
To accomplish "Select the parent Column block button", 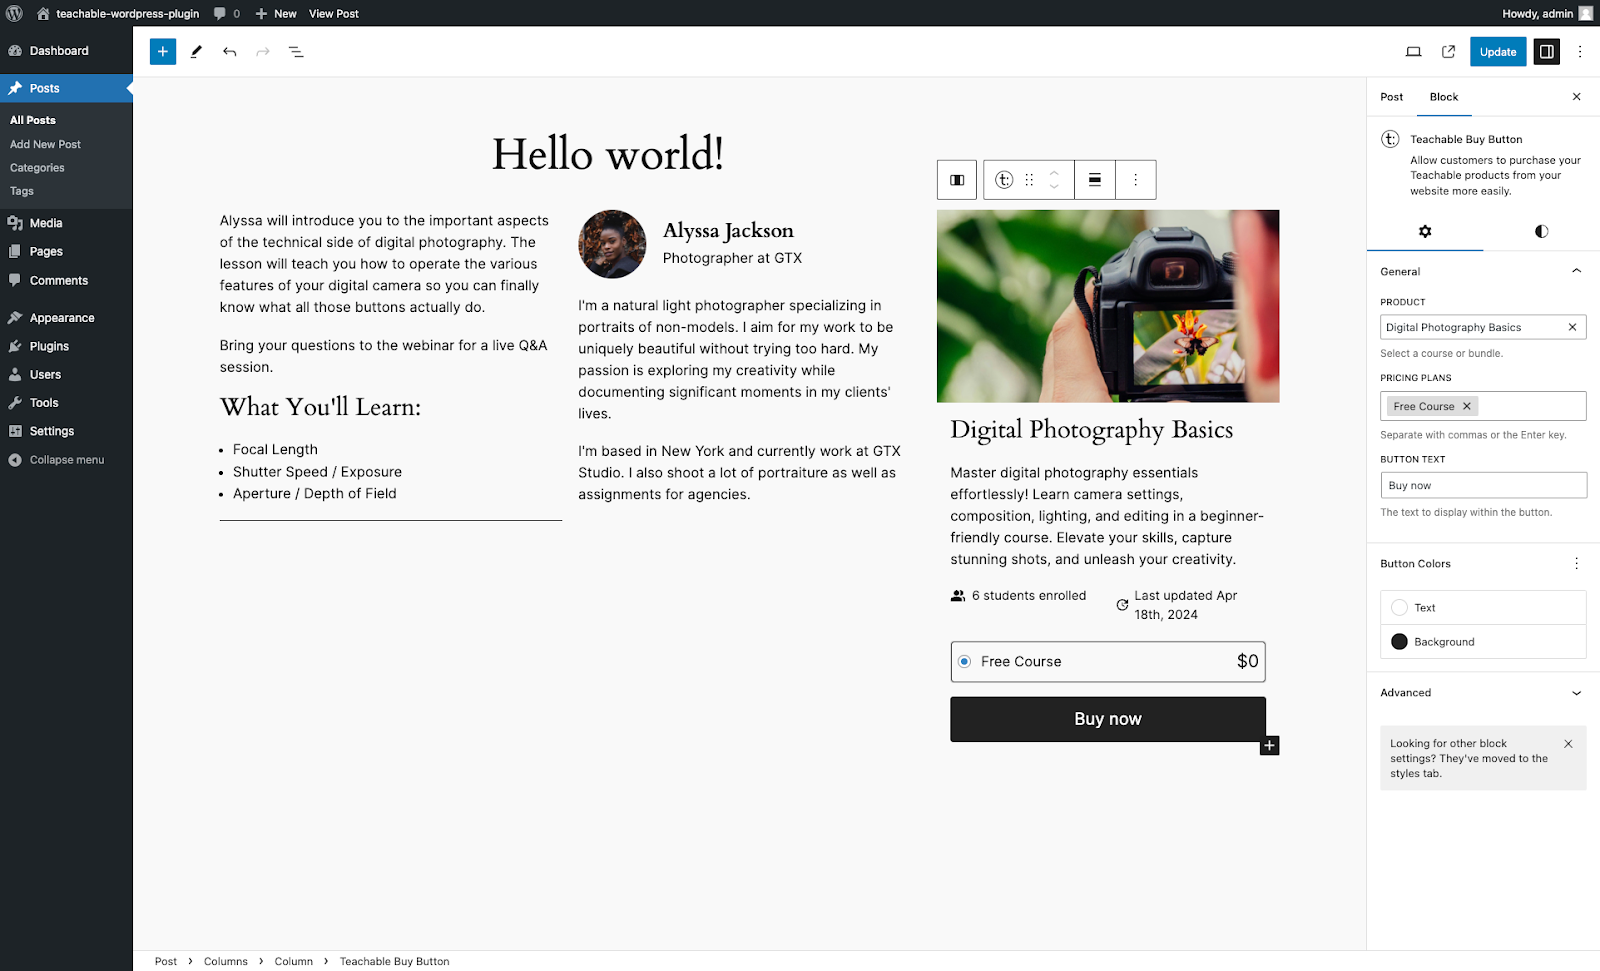I will [x=957, y=180].
